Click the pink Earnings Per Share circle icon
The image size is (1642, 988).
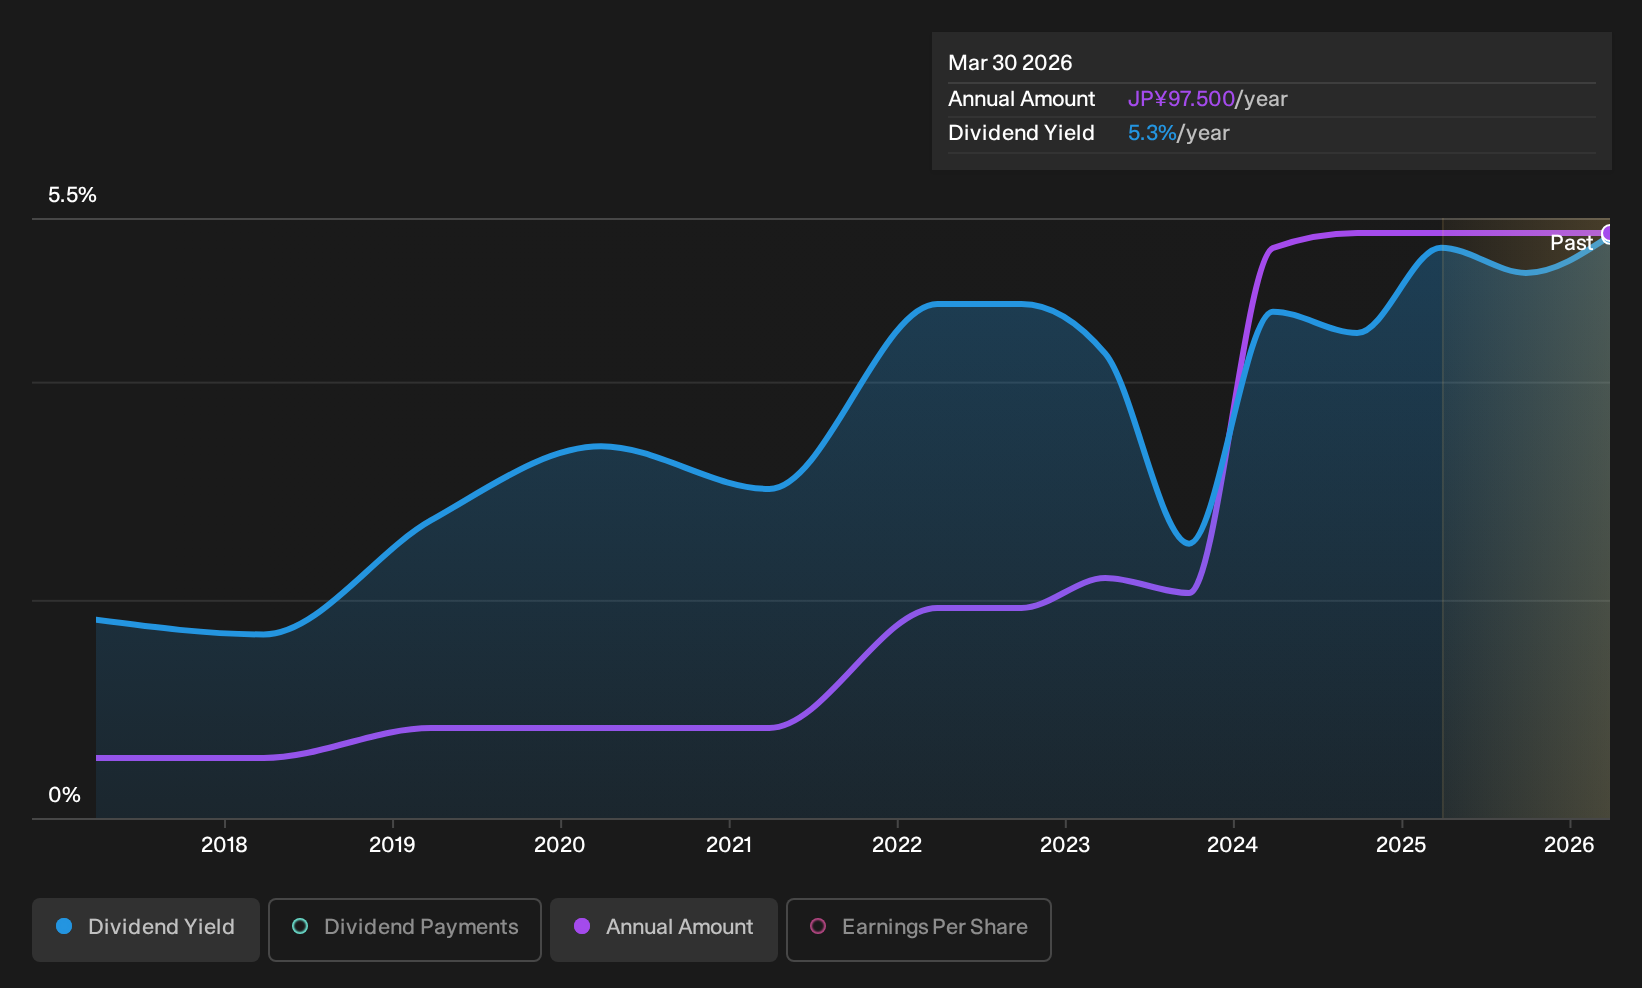818,926
